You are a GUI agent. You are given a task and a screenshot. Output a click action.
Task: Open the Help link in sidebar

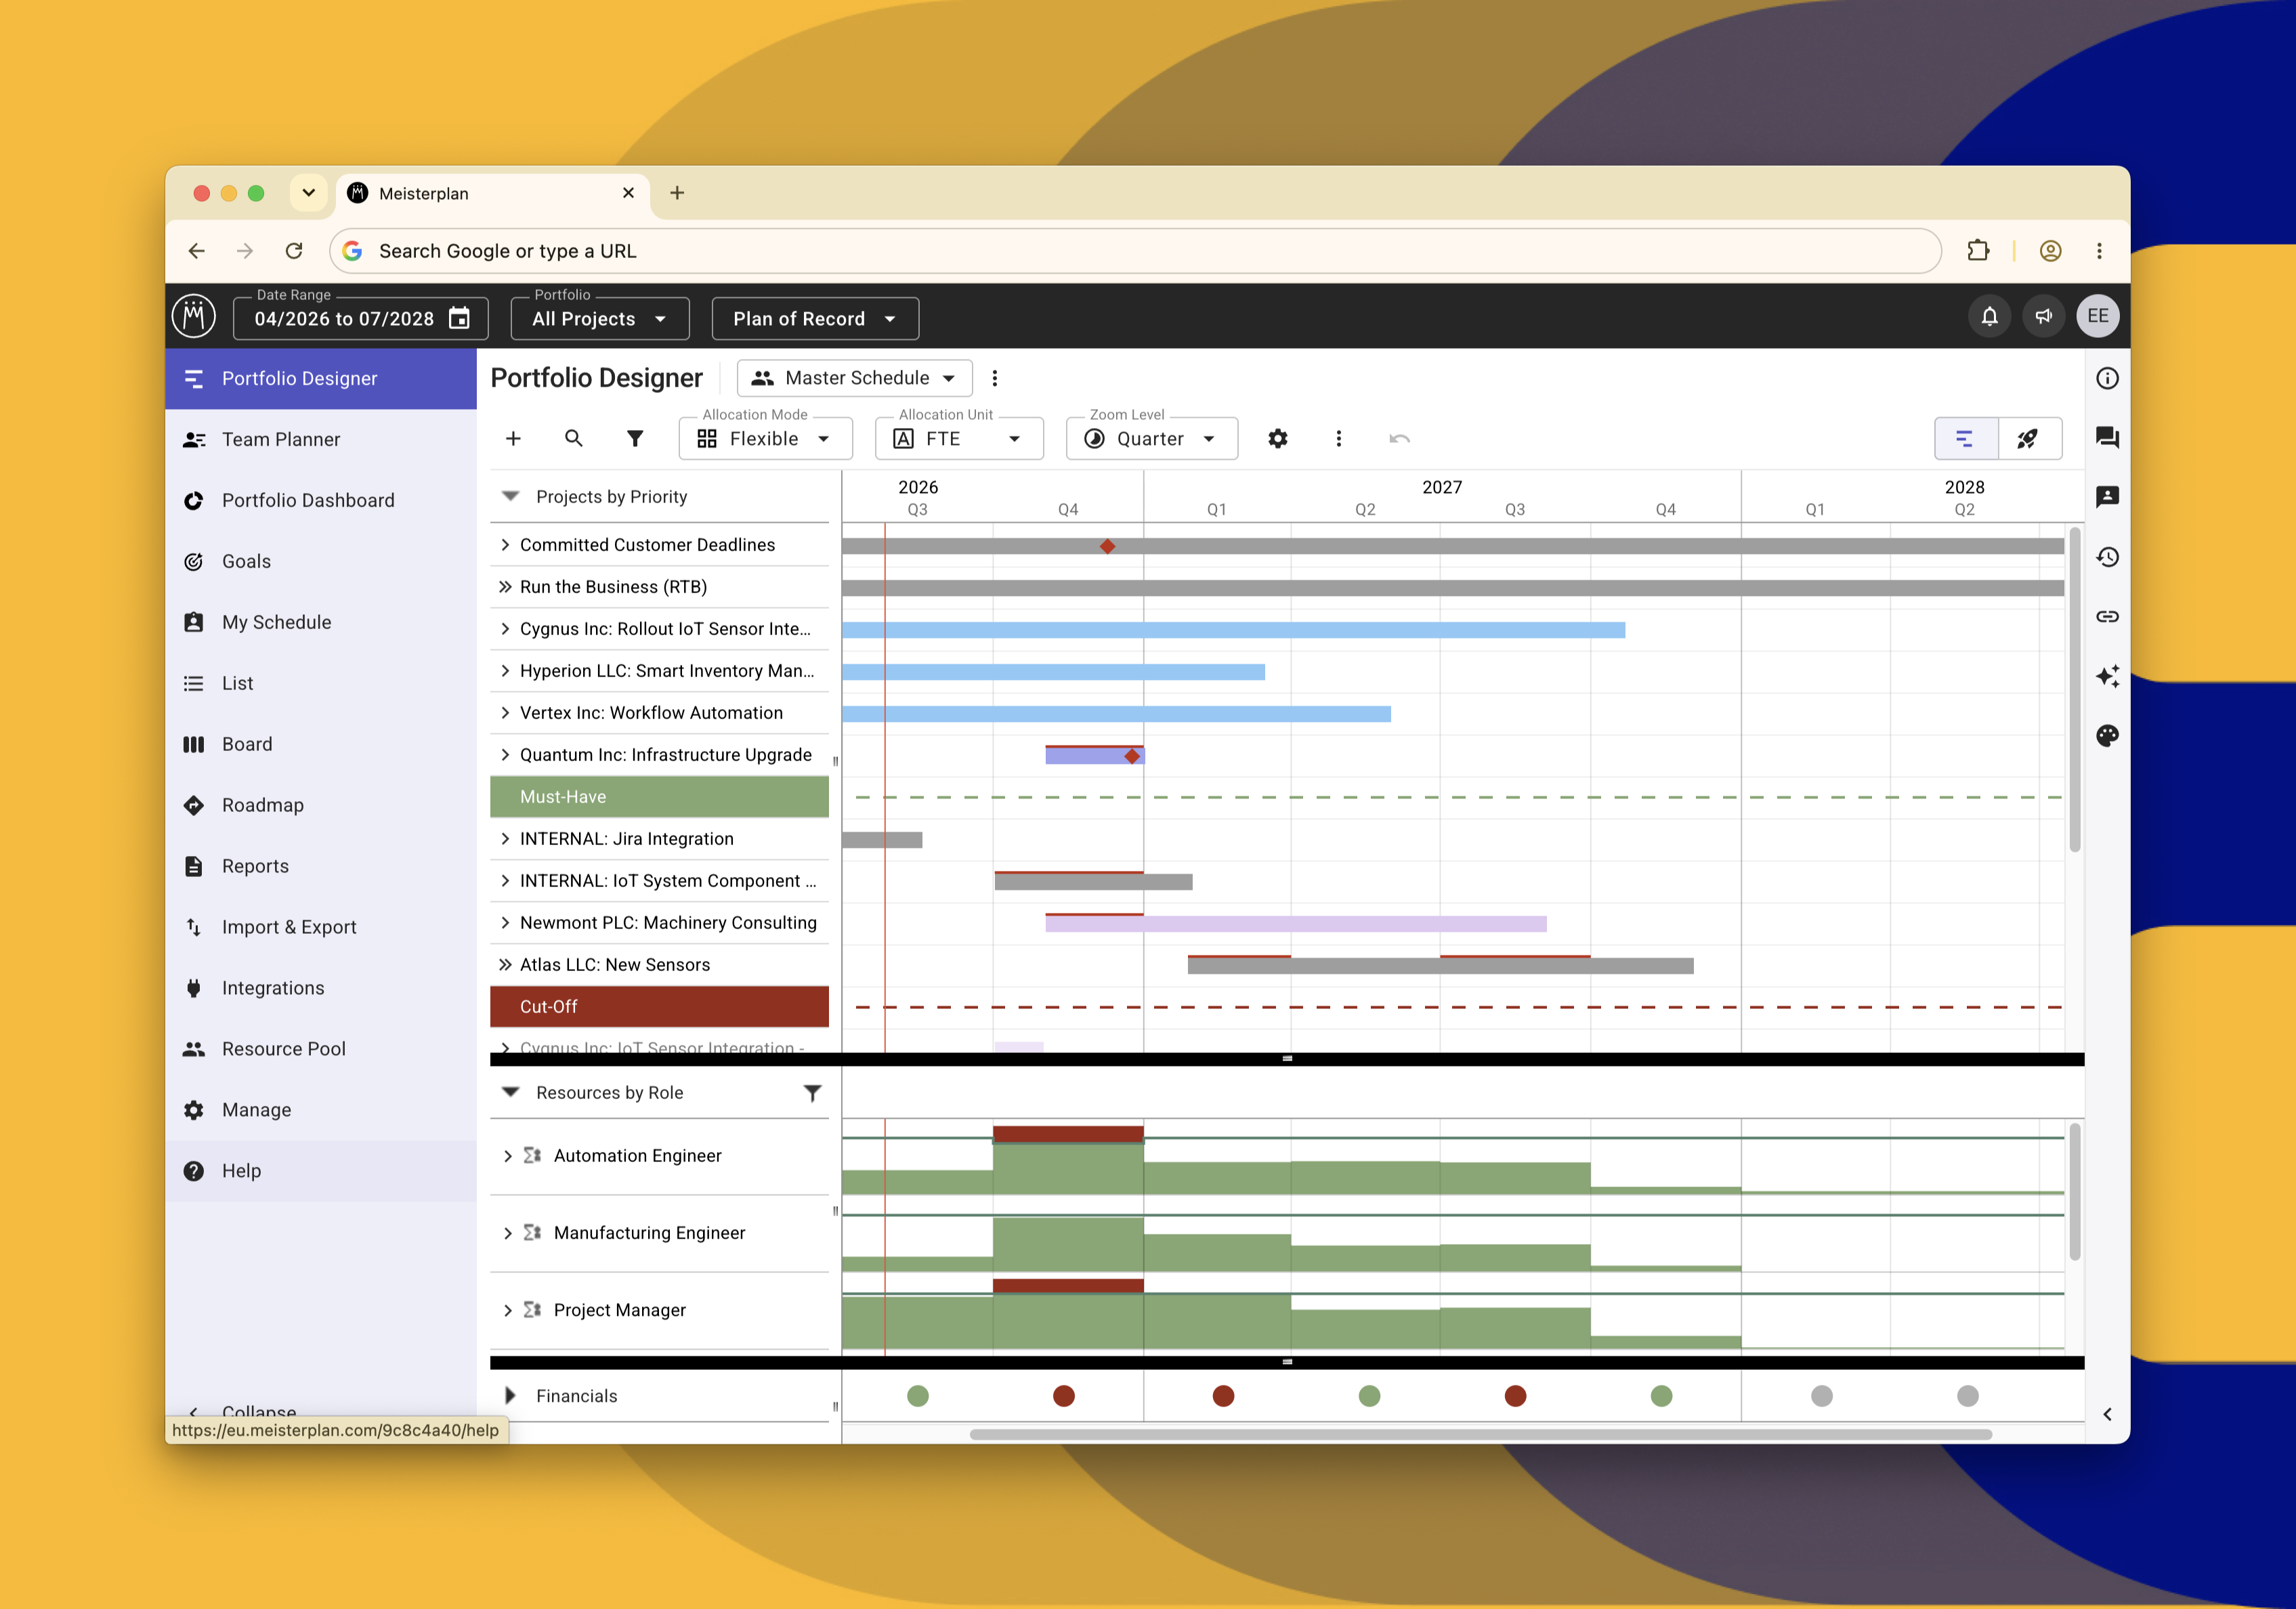click(320, 1171)
